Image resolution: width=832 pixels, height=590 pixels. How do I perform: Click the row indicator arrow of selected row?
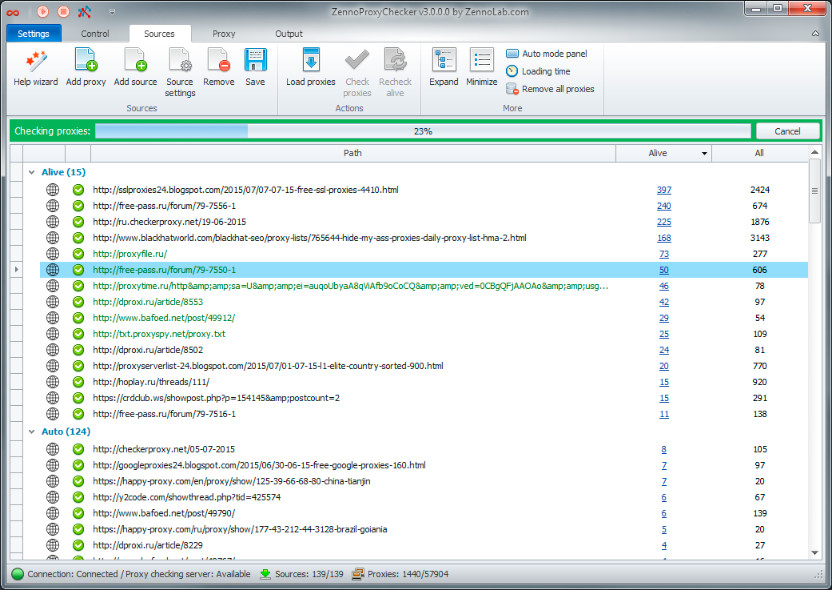pyautogui.click(x=16, y=270)
